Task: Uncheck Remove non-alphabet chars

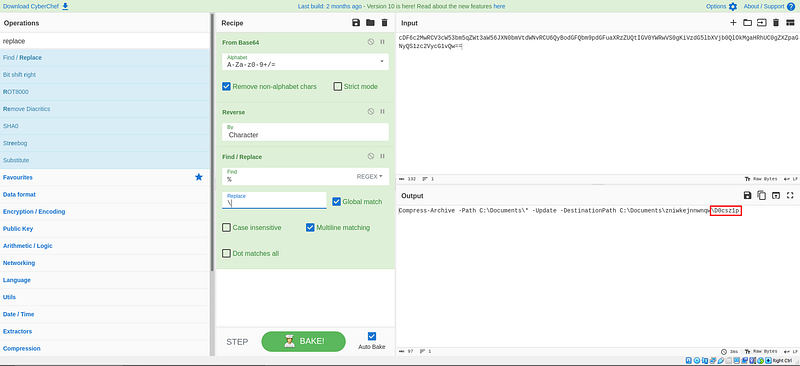Action: click(227, 86)
